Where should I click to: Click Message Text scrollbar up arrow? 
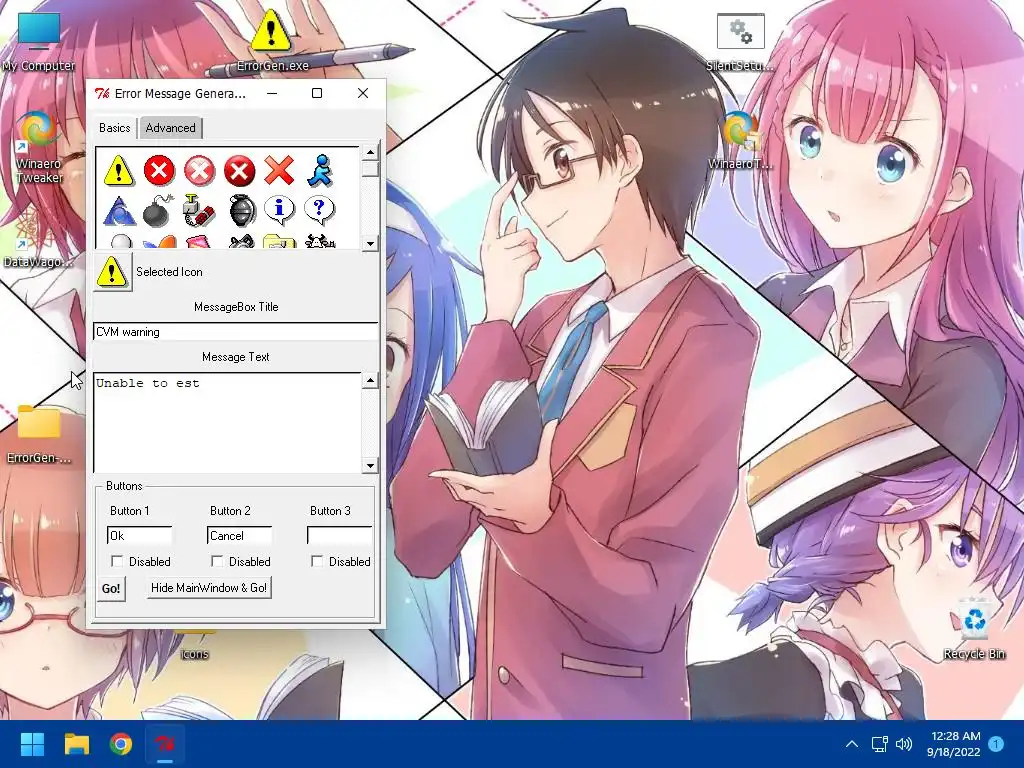370,380
